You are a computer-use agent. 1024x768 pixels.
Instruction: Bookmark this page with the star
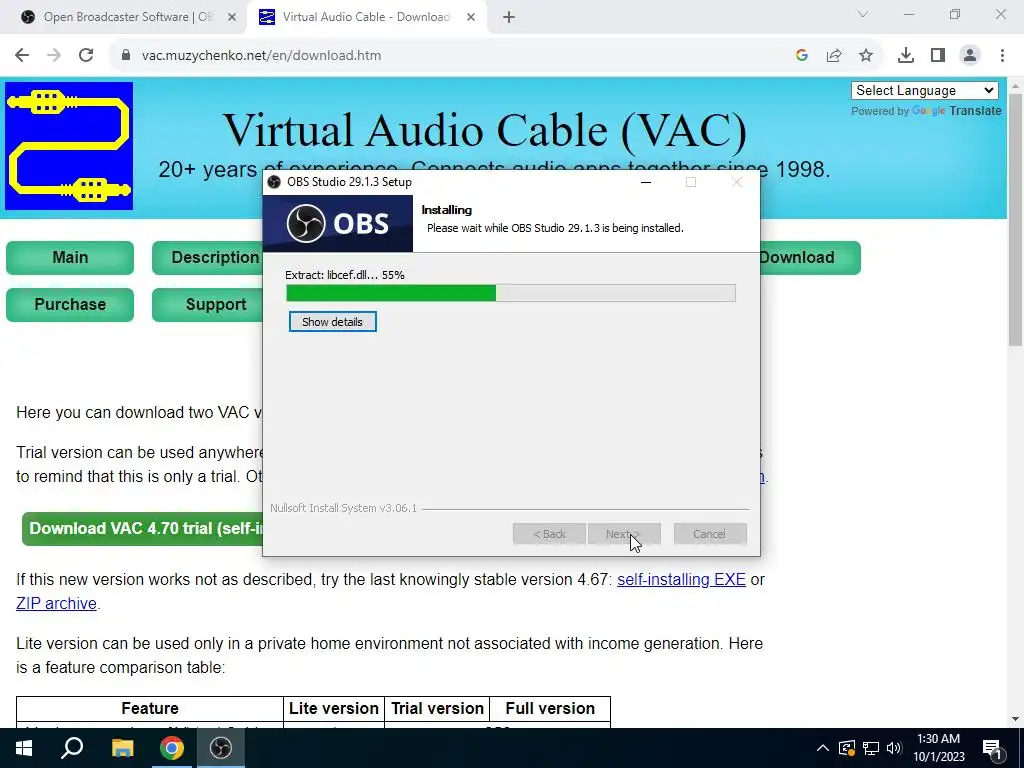point(866,56)
